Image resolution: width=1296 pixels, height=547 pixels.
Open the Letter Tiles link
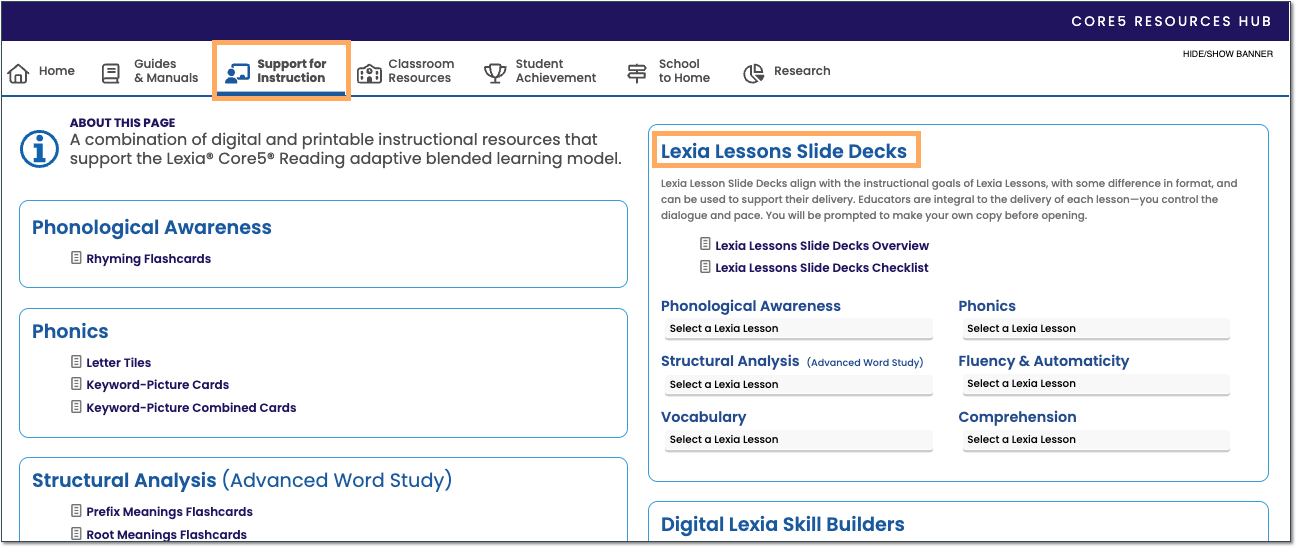[x=119, y=363]
